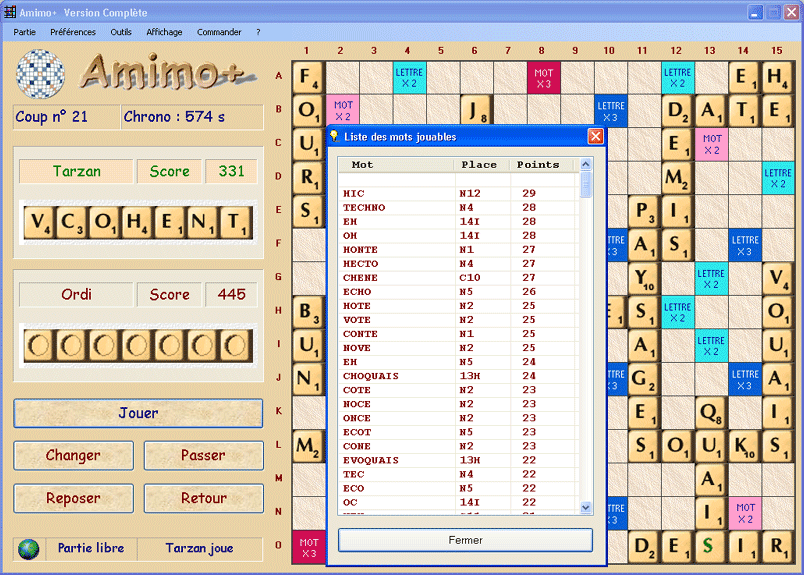Select the T tile in Tarzan's rack
This screenshot has height=575, width=804.
[236, 223]
